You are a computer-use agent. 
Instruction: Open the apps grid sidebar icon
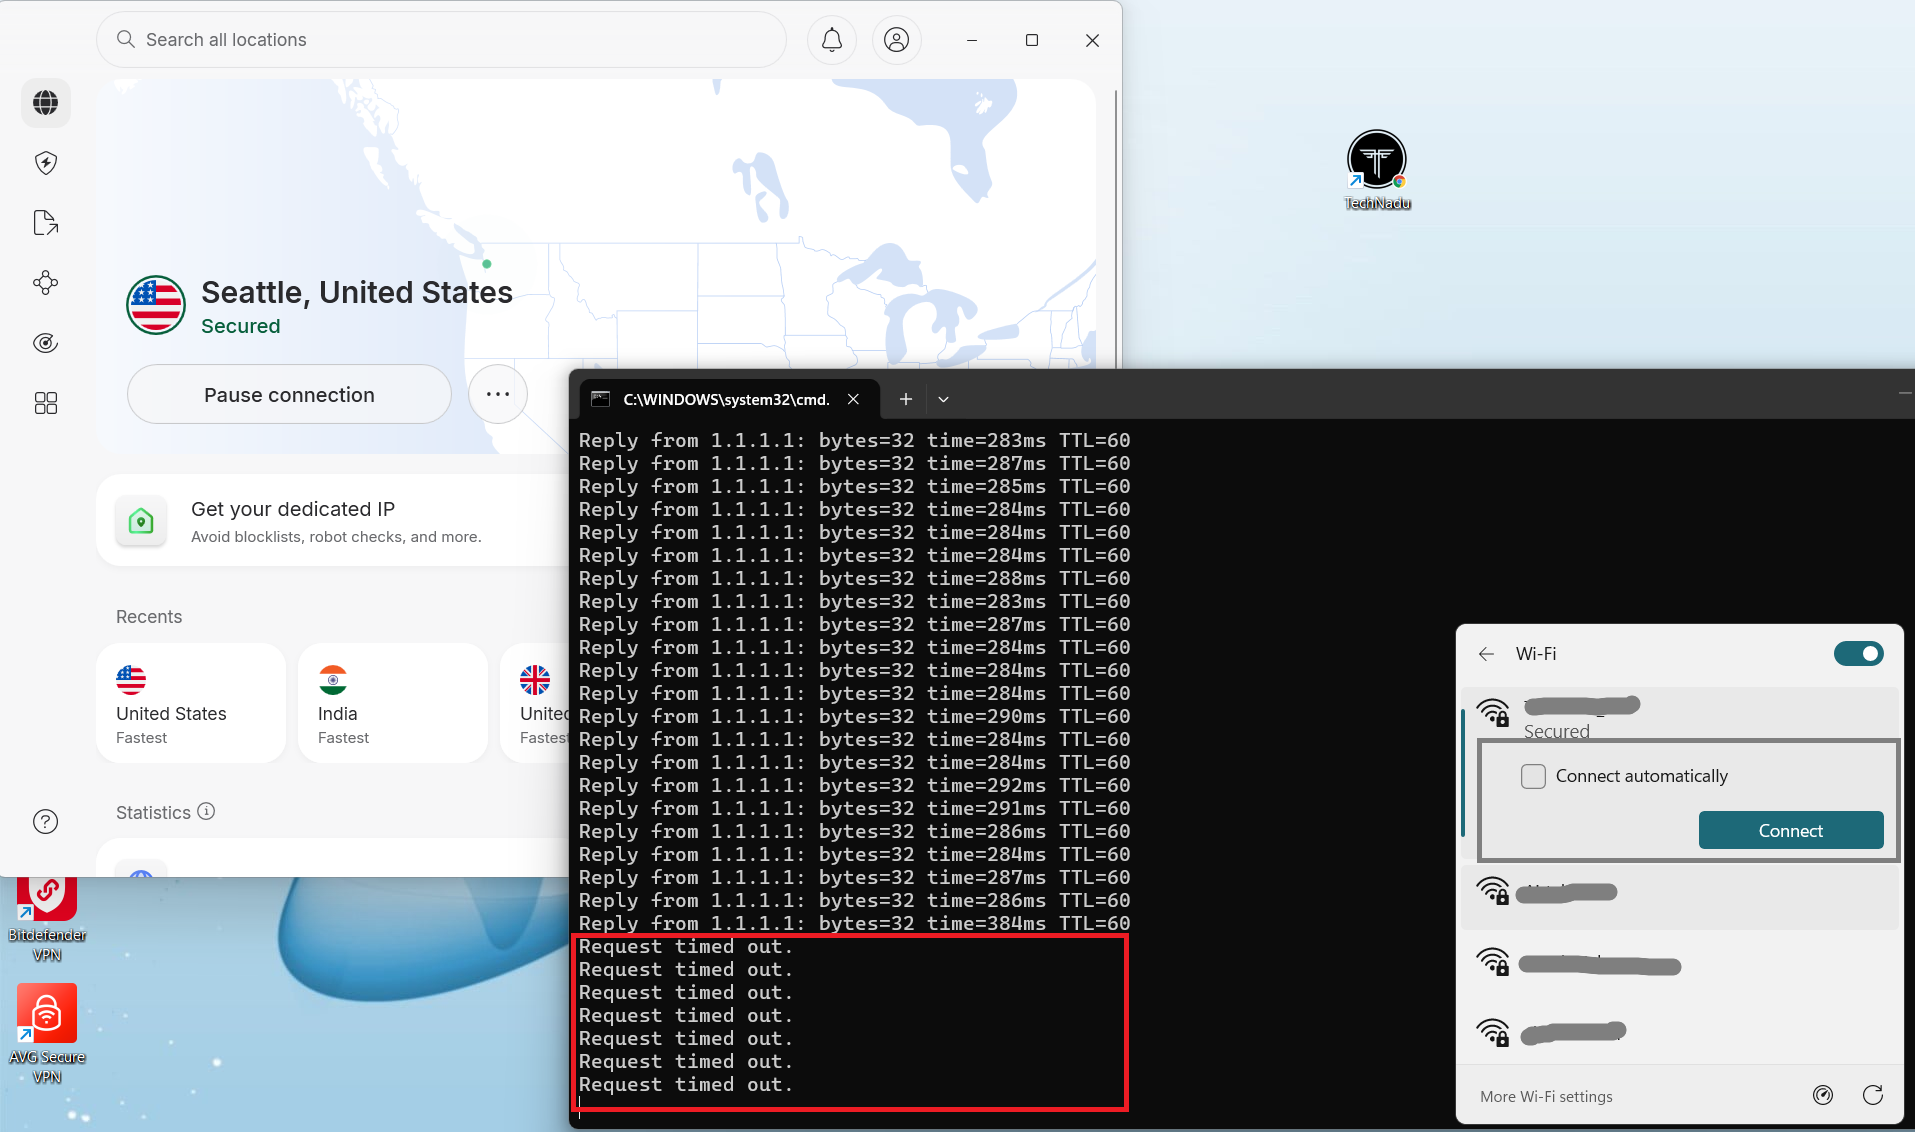click(46, 403)
